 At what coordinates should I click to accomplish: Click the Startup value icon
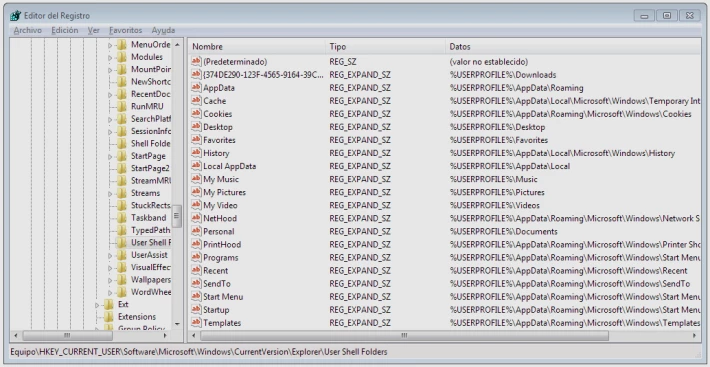196,310
